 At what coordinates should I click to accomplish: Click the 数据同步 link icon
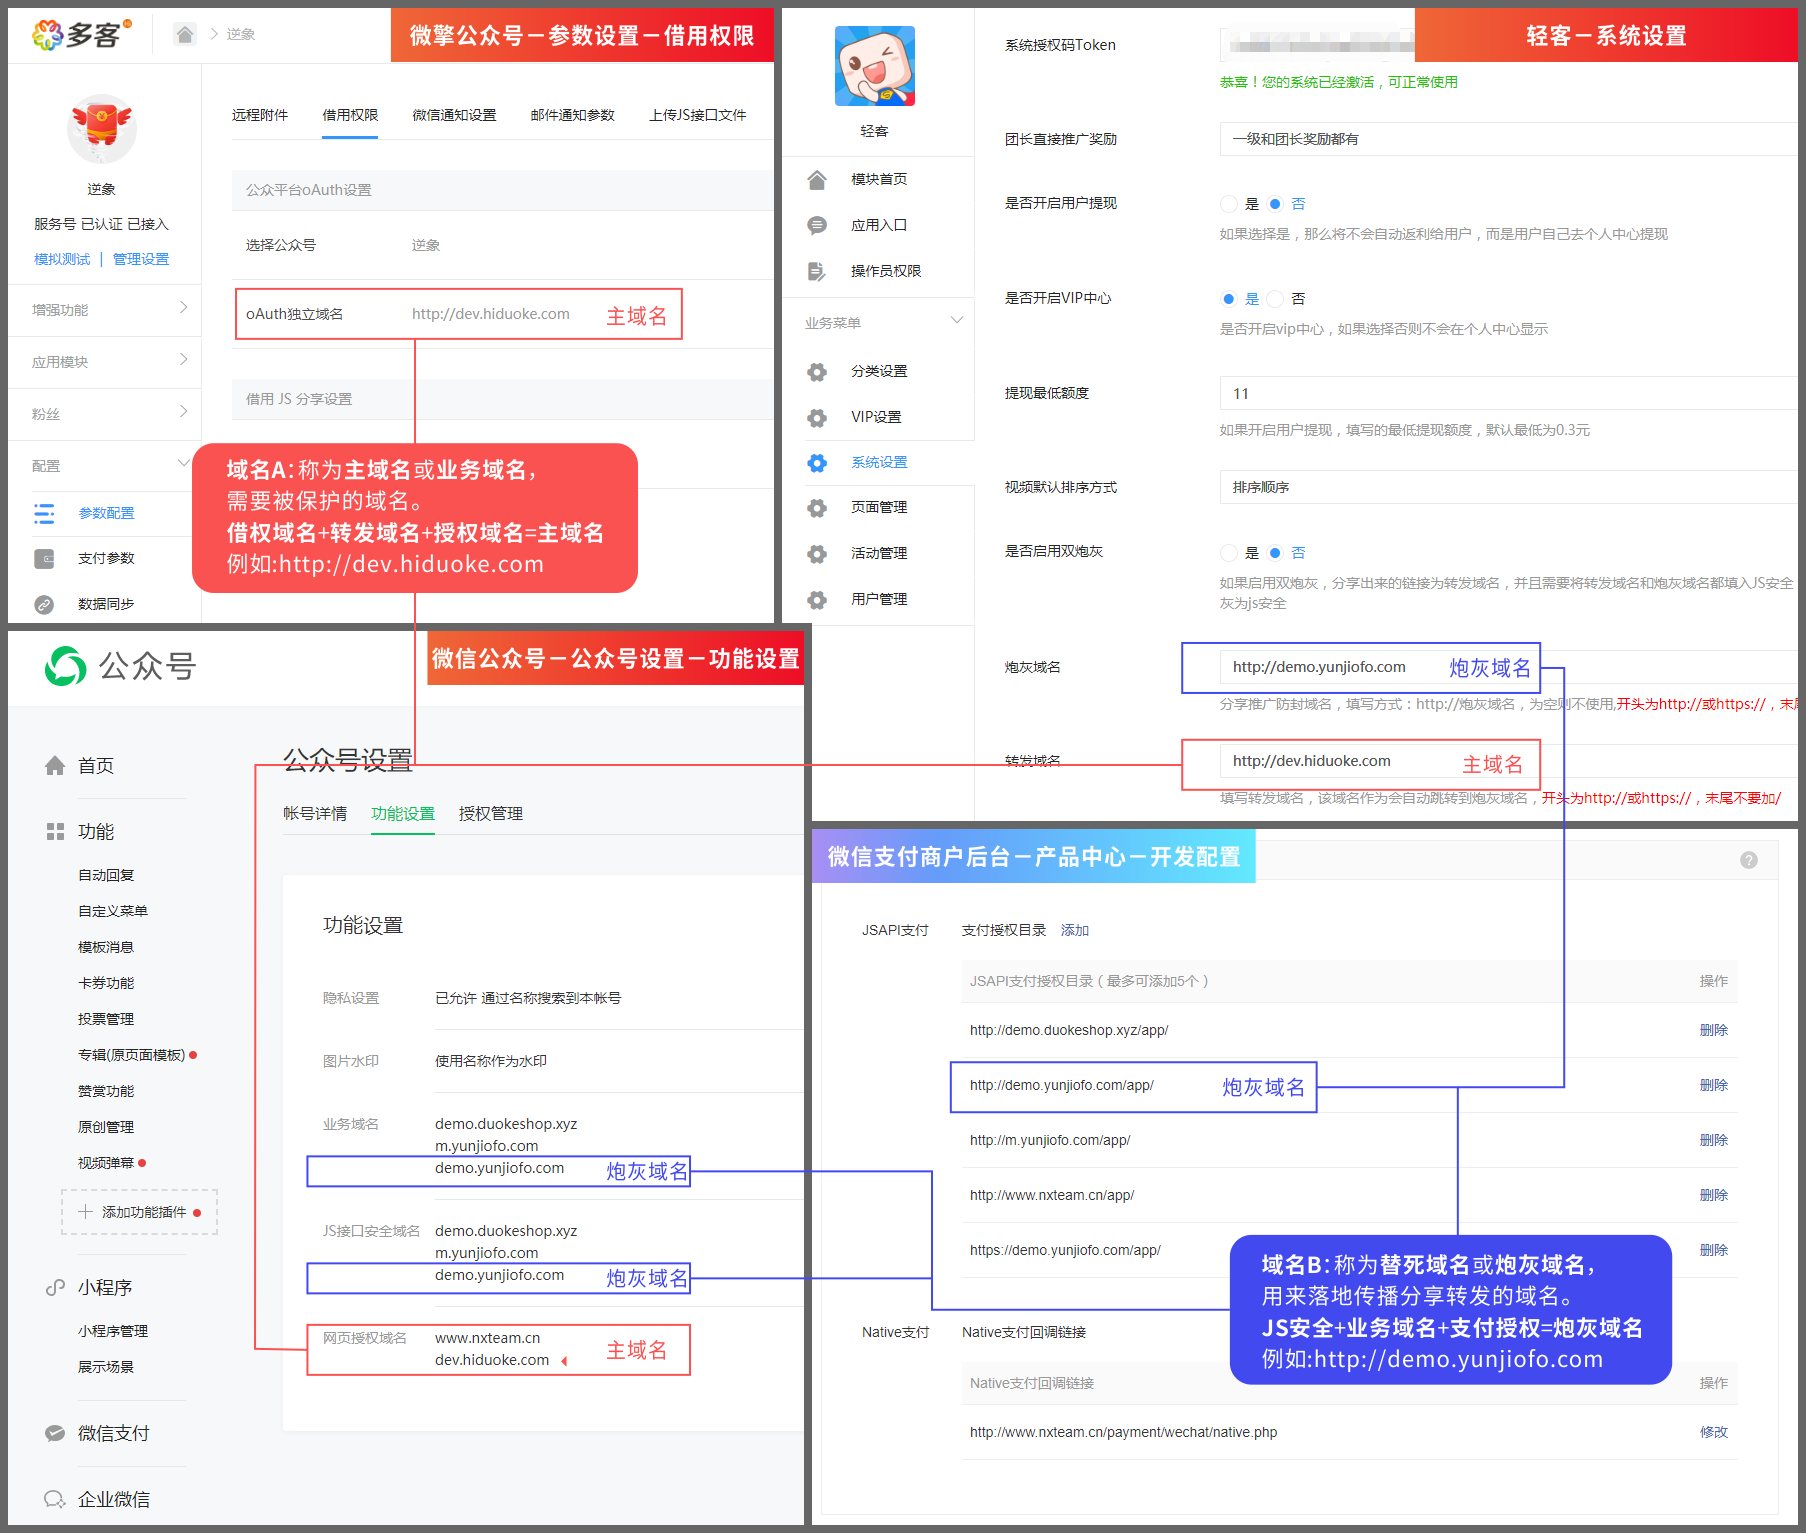(44, 605)
